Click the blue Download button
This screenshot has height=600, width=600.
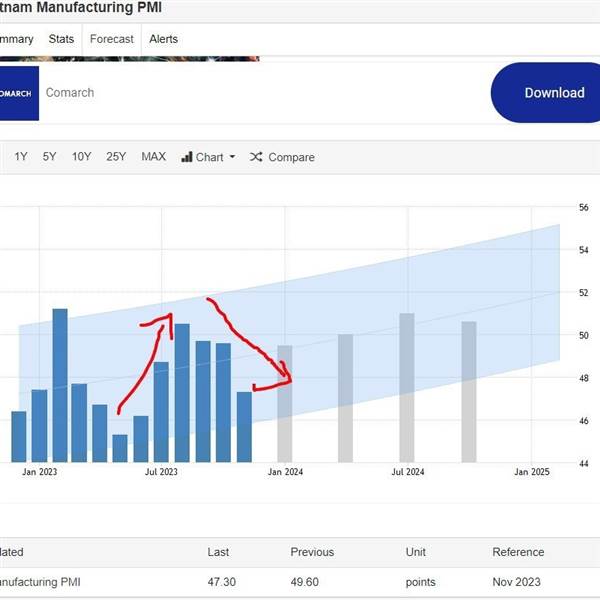(546, 93)
